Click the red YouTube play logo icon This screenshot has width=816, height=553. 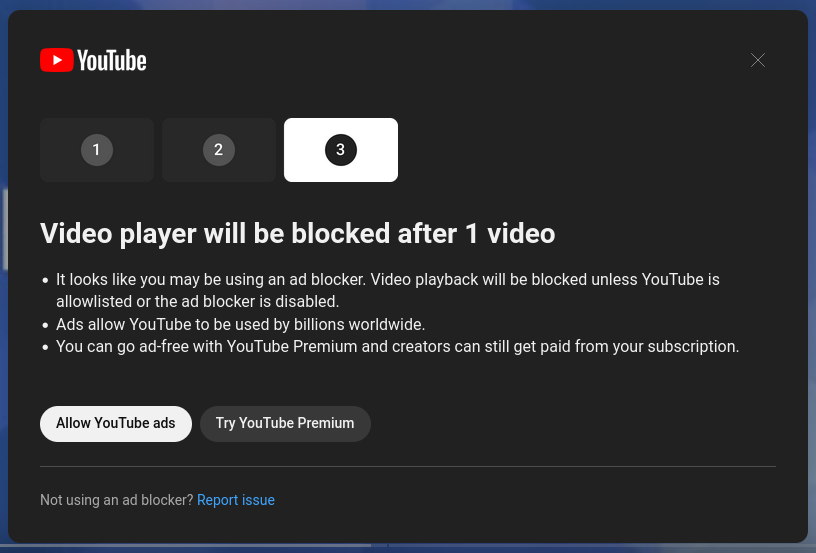point(56,60)
